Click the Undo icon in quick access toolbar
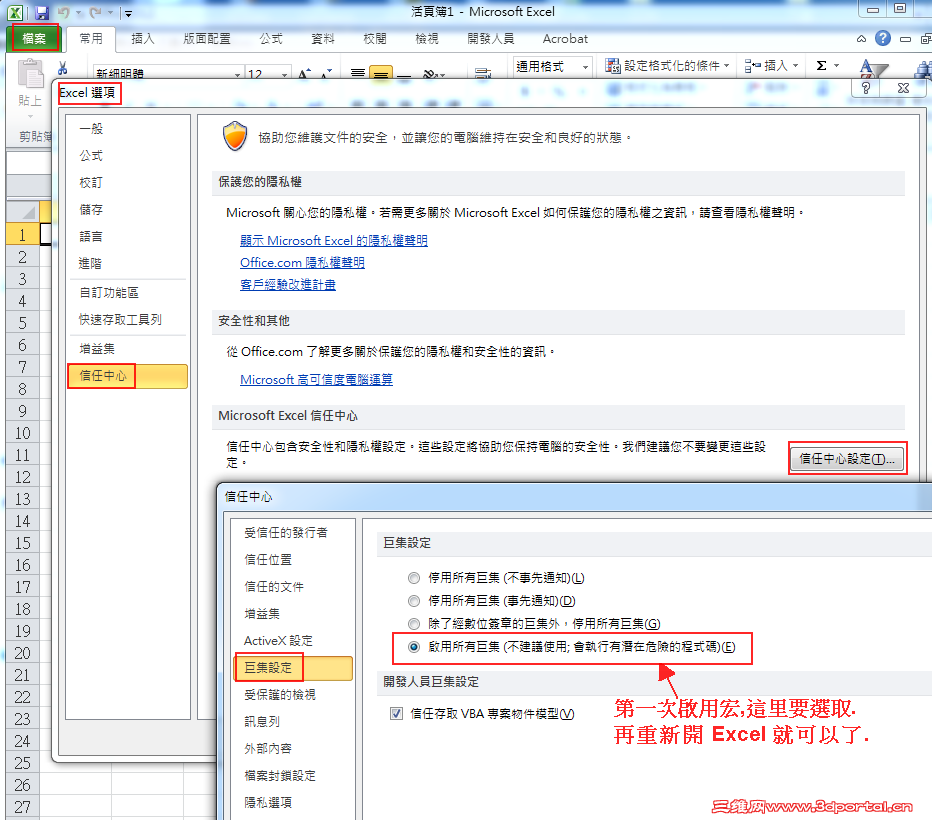The image size is (932, 820). 63,12
